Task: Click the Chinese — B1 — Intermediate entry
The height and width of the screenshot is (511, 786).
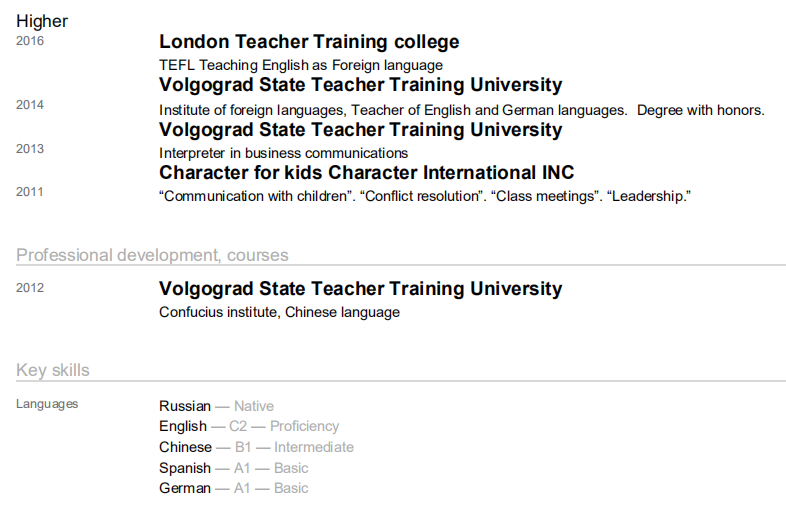Action: tap(256, 447)
